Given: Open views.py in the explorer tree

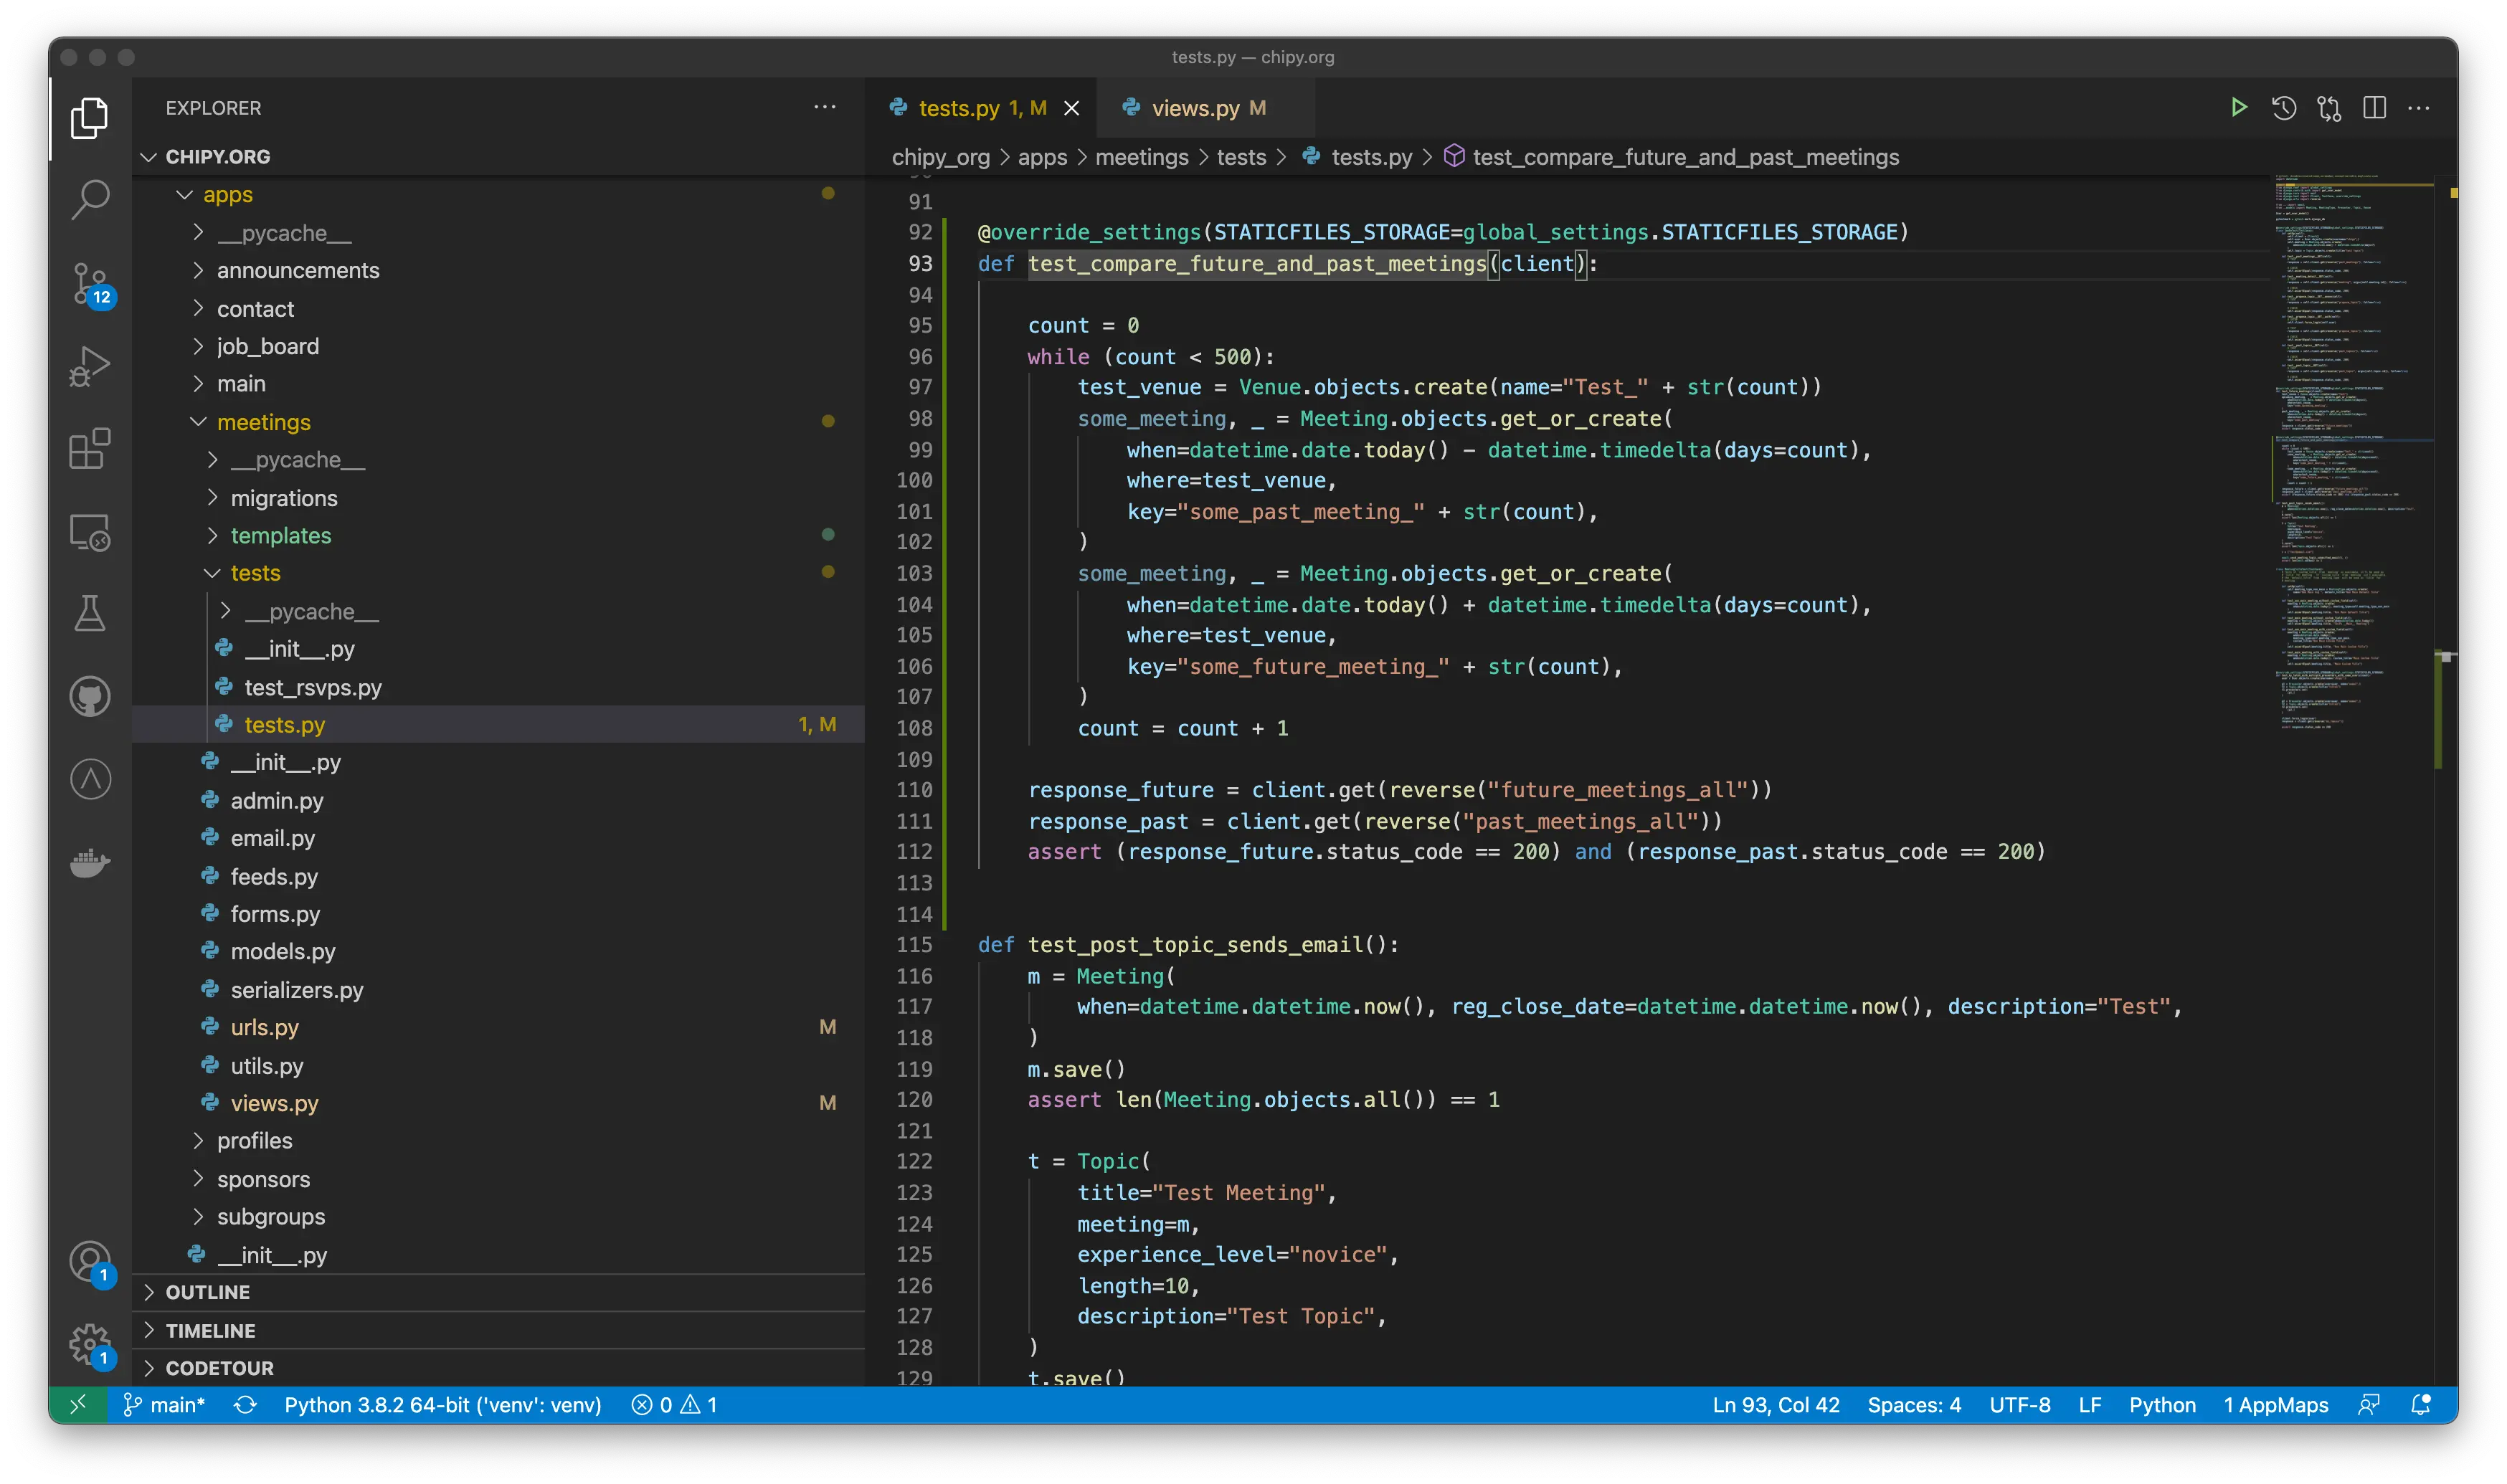Looking at the screenshot, I should tap(498, 1103).
